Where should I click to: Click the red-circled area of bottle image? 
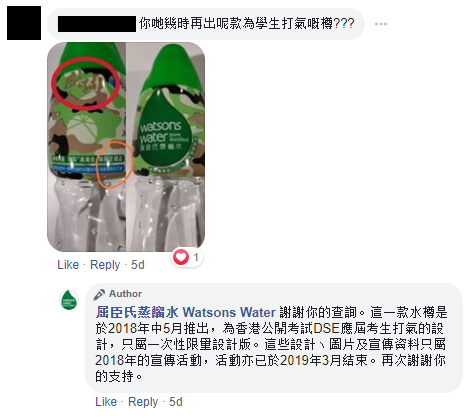[86, 84]
